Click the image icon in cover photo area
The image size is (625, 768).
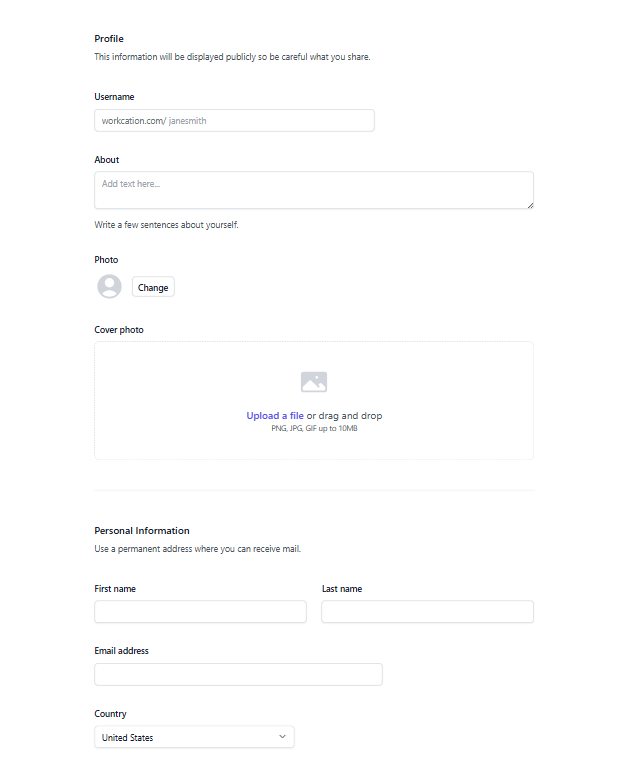click(x=314, y=382)
